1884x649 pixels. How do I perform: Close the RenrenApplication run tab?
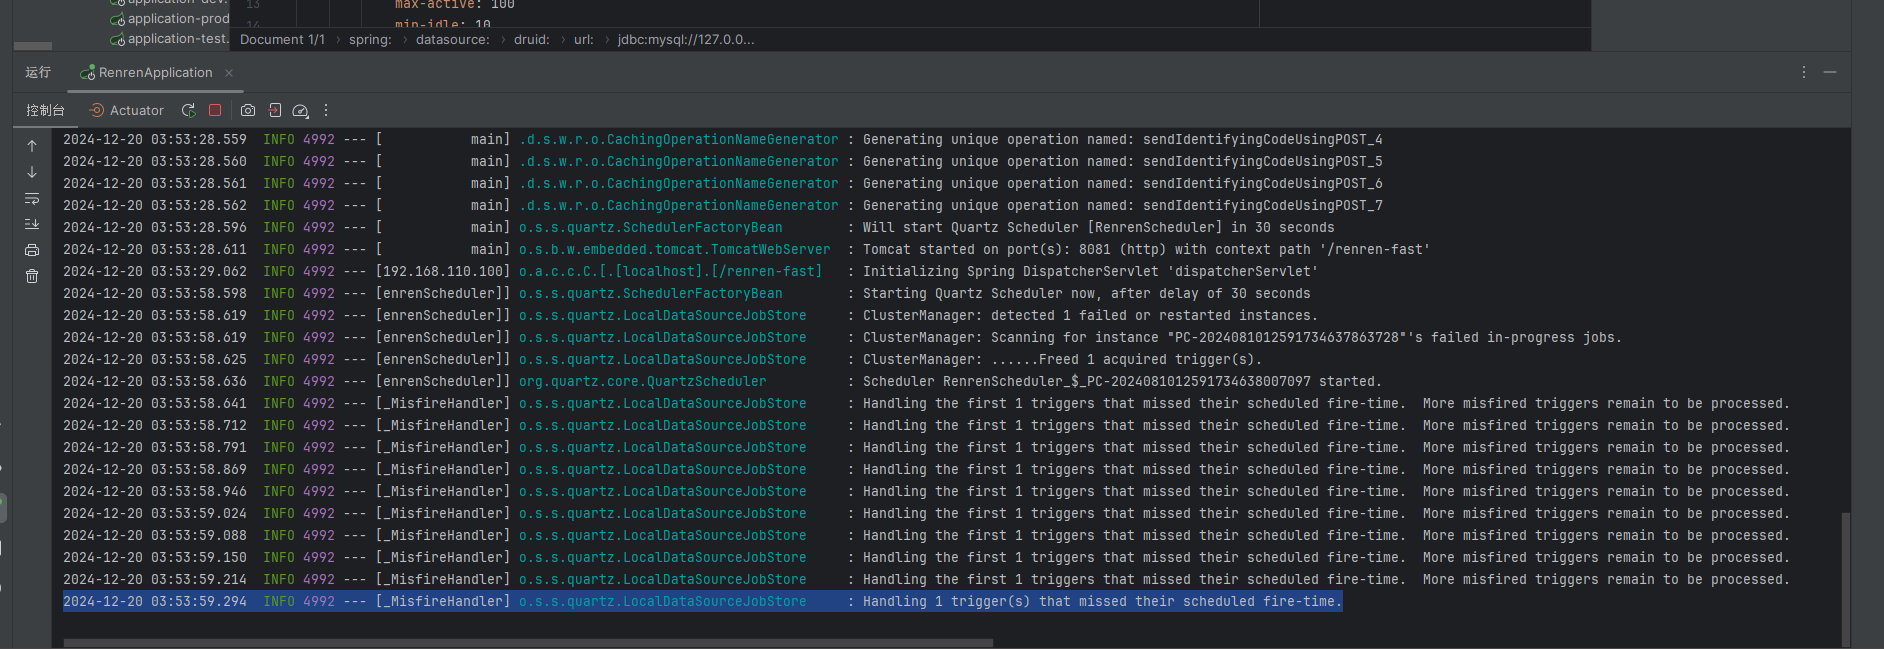point(229,73)
